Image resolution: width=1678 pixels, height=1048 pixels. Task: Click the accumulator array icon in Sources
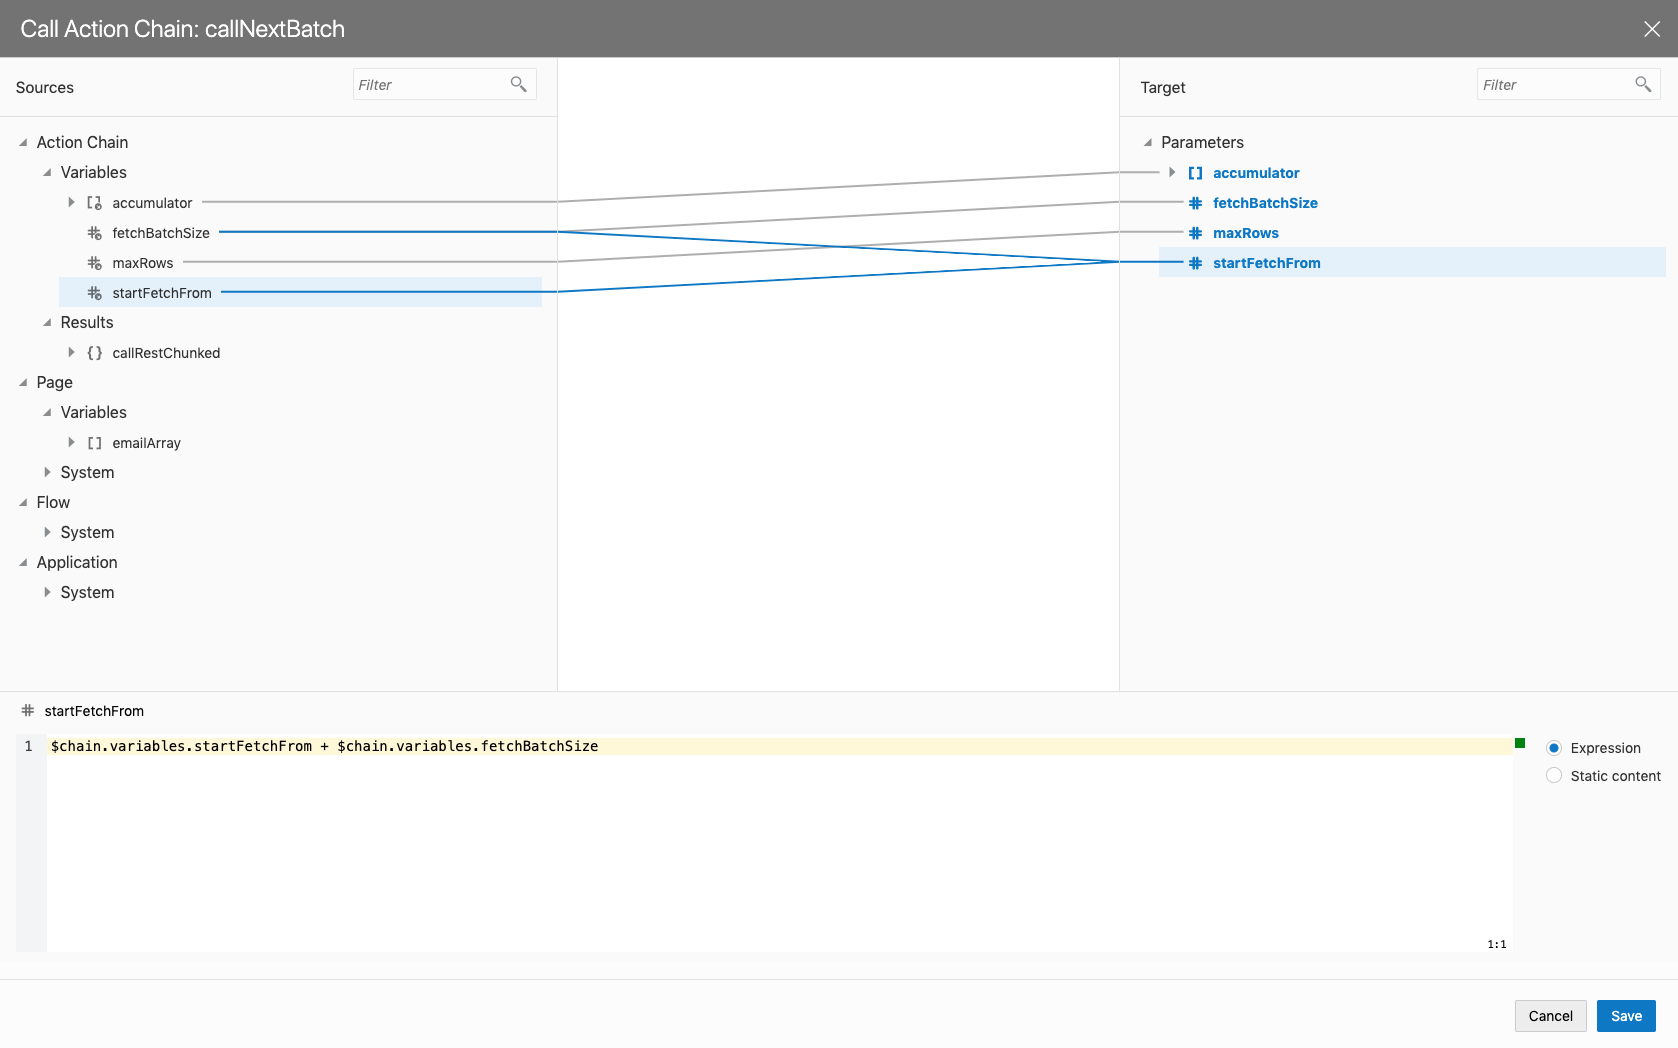(94, 203)
